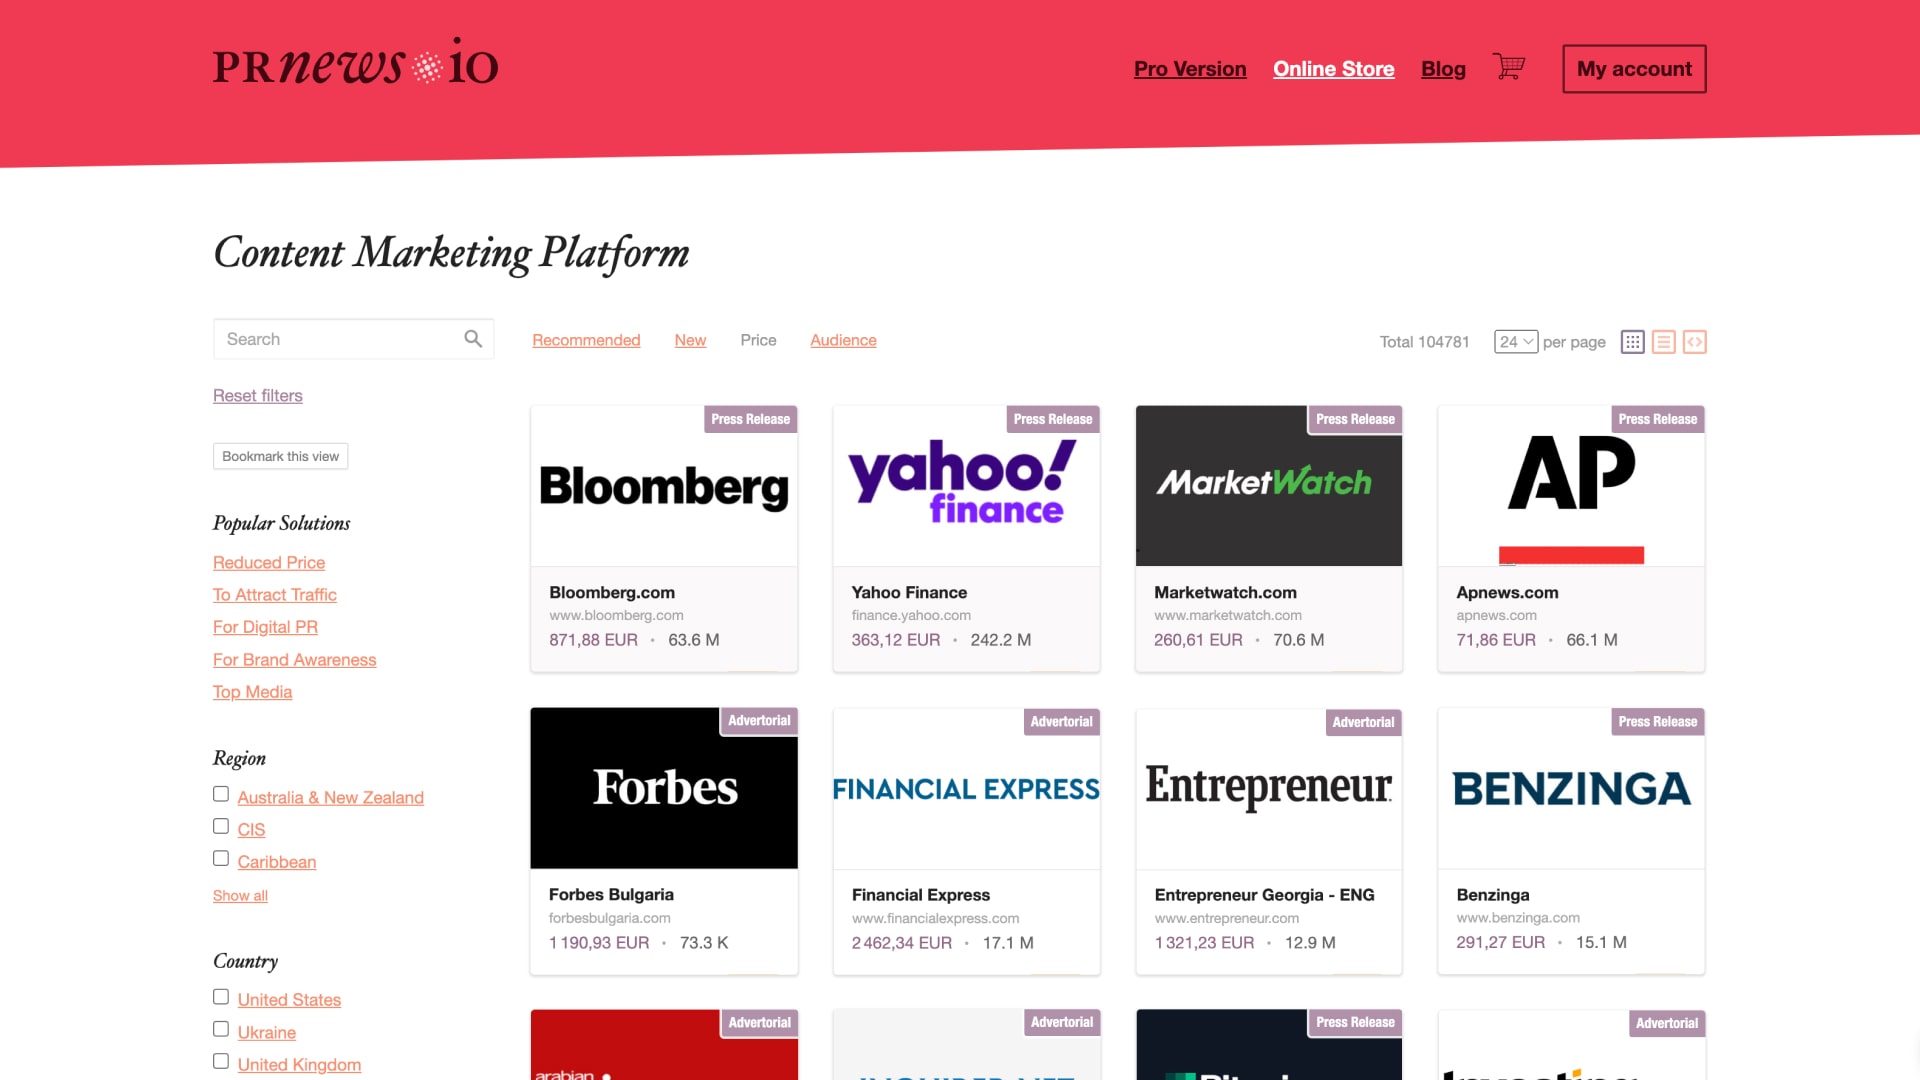Image resolution: width=1920 pixels, height=1080 pixels.
Task: Open the Bloomberg logo thumbnail
Action: 664,486
